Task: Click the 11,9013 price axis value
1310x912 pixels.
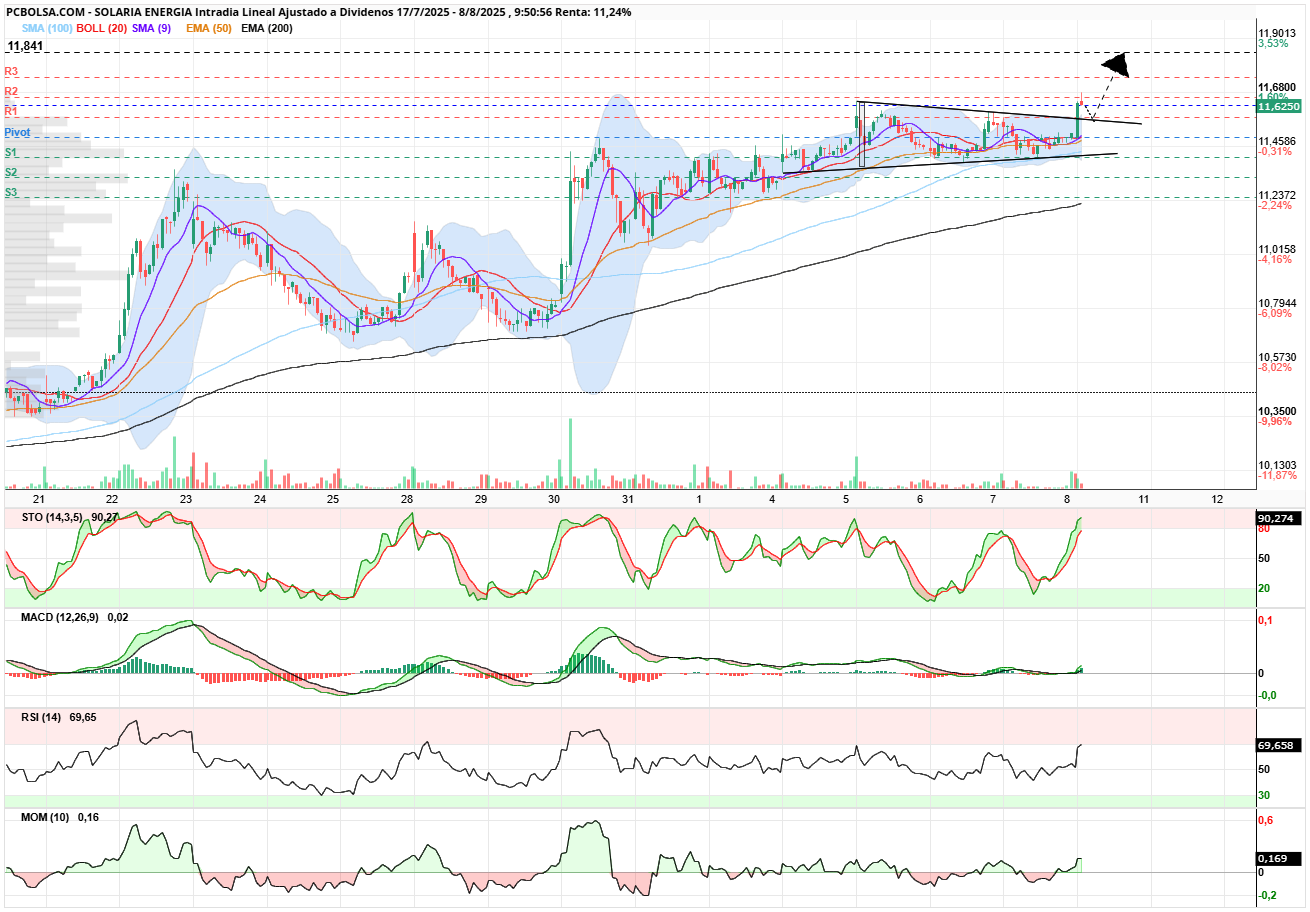Action: click(1277, 33)
